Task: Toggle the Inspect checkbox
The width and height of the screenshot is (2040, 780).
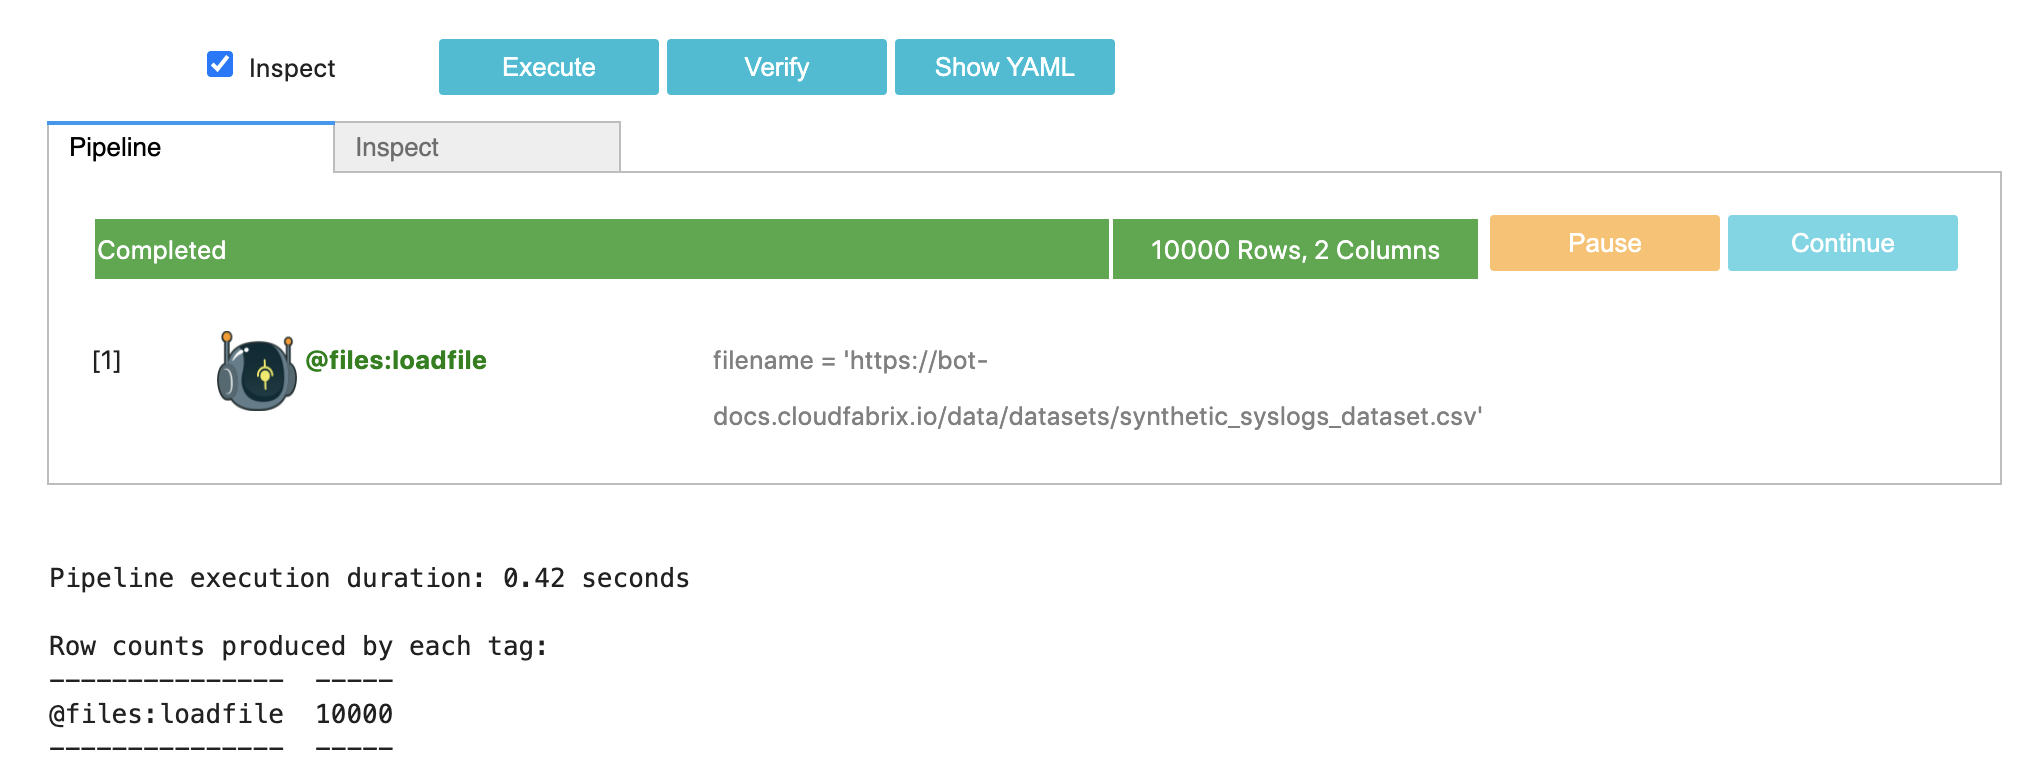Action: 220,65
